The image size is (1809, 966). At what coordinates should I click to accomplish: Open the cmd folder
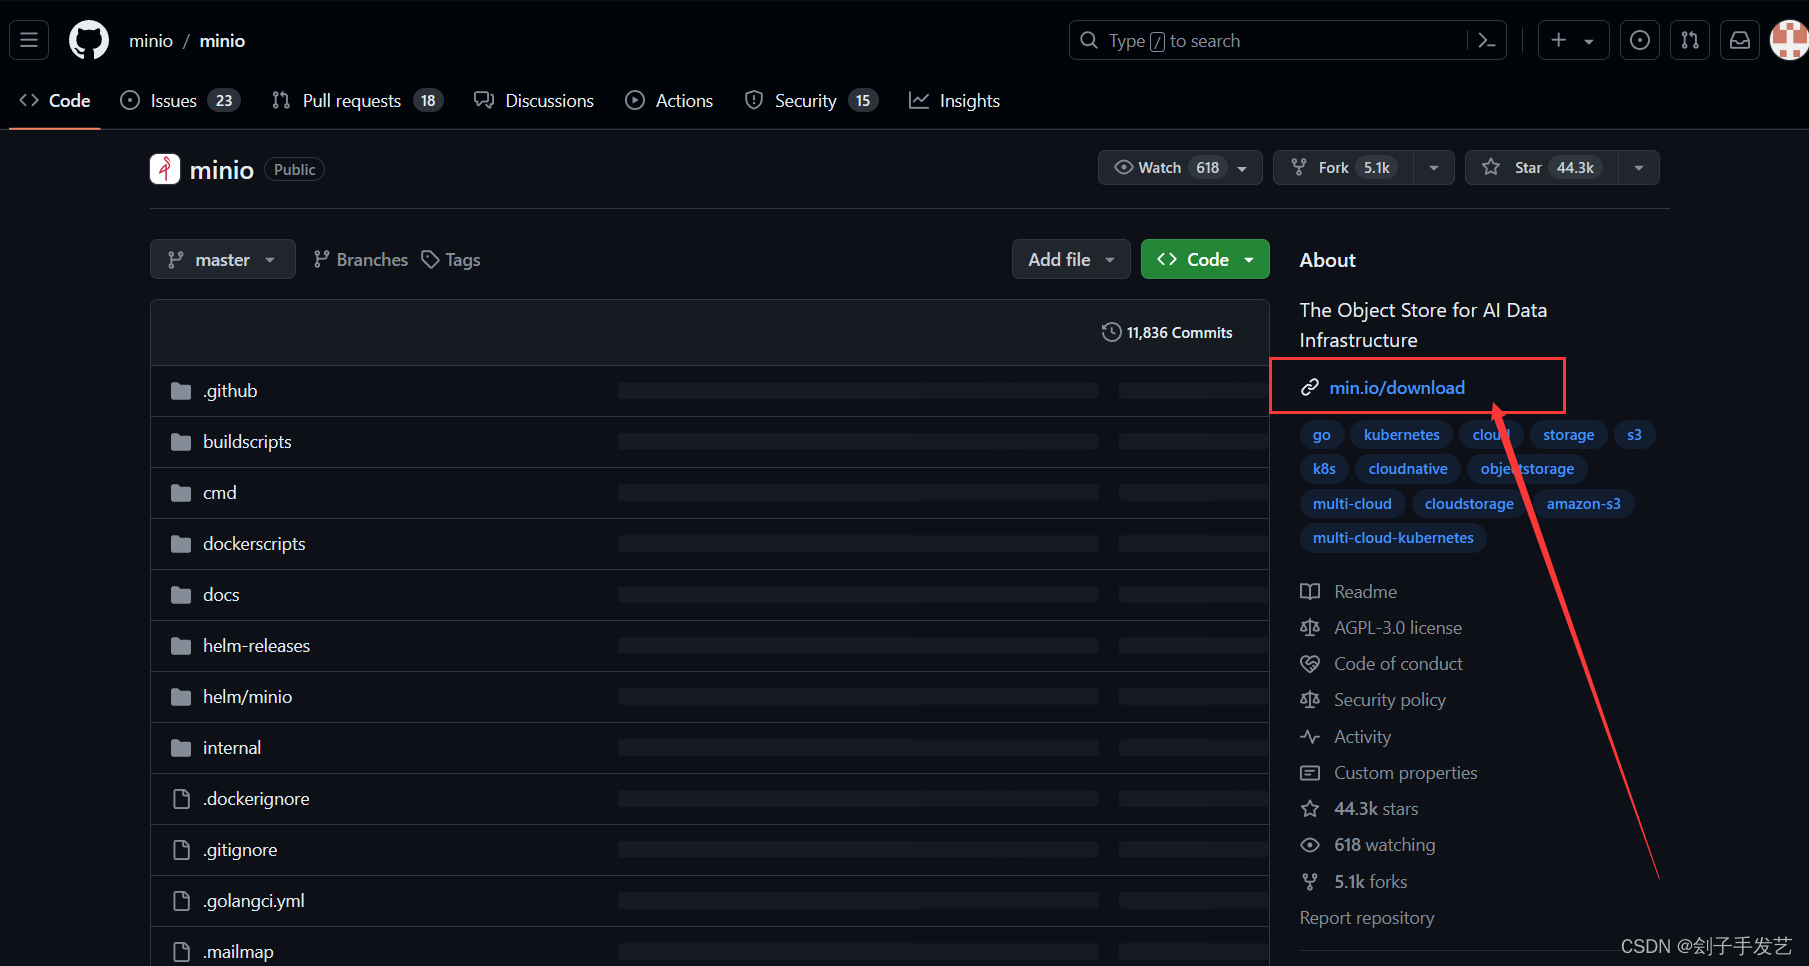(x=220, y=492)
